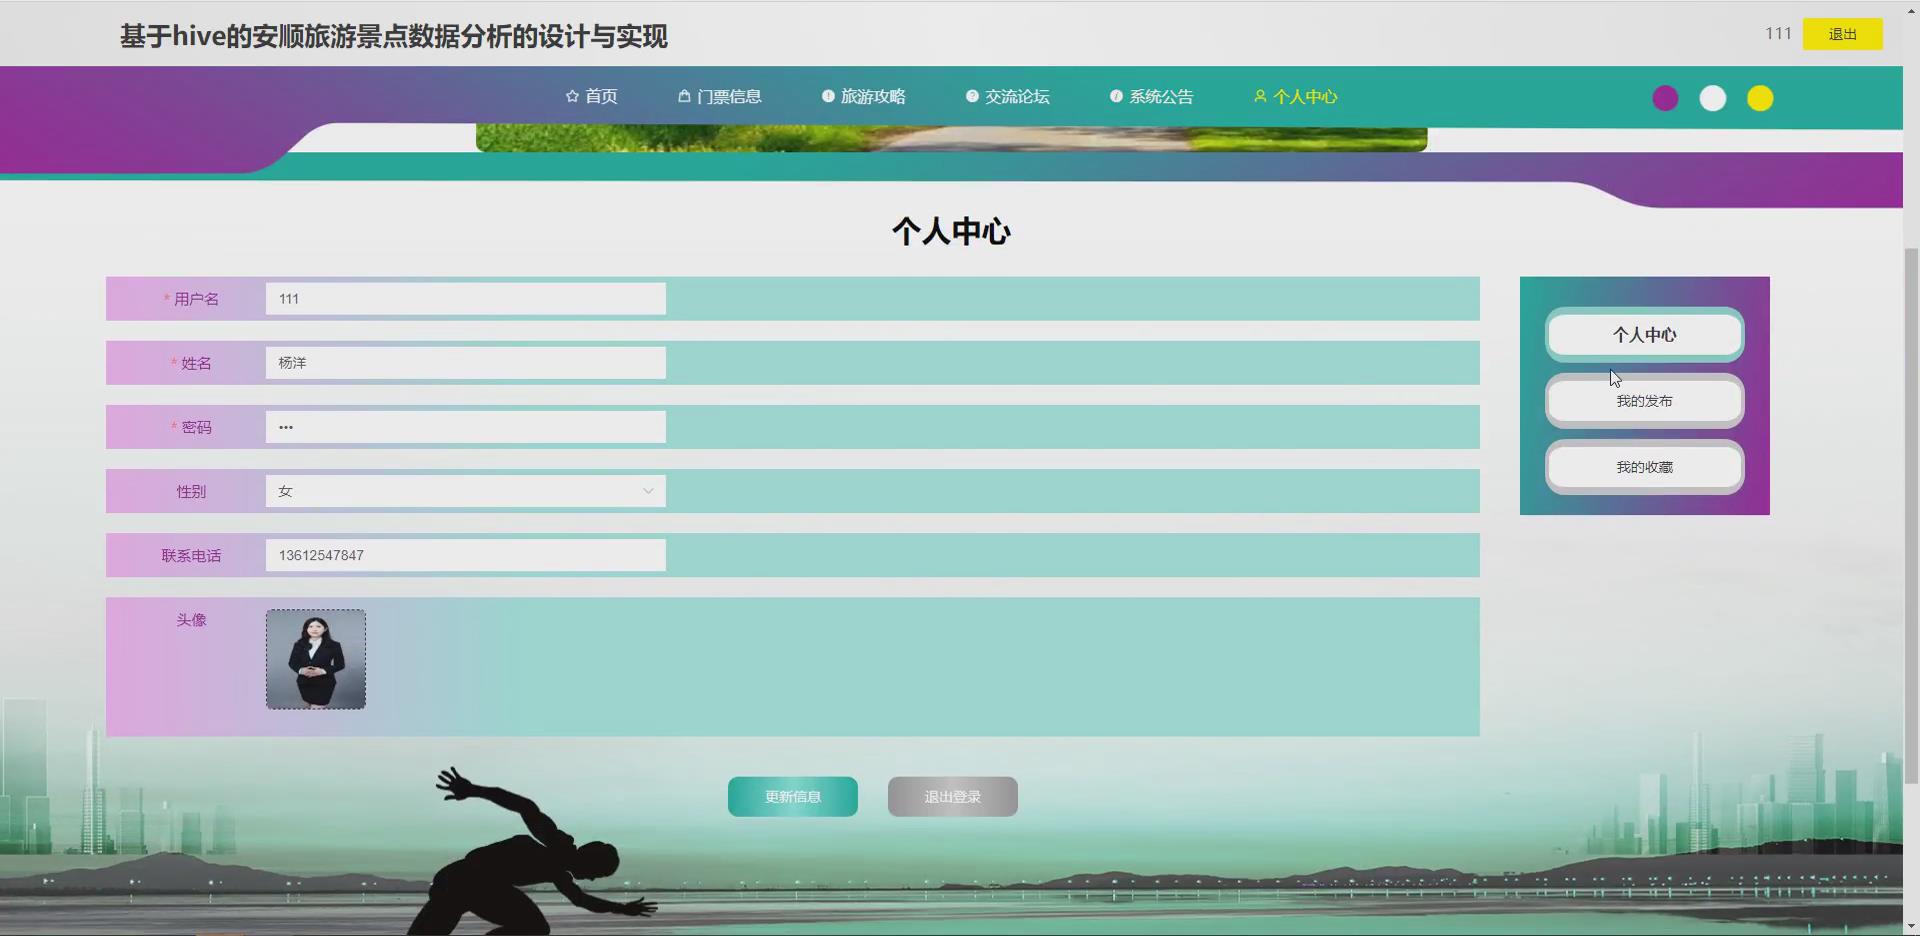Viewport: 1920px width, 936px height.
Task: Click the white circle in the navbar
Action: click(1712, 98)
